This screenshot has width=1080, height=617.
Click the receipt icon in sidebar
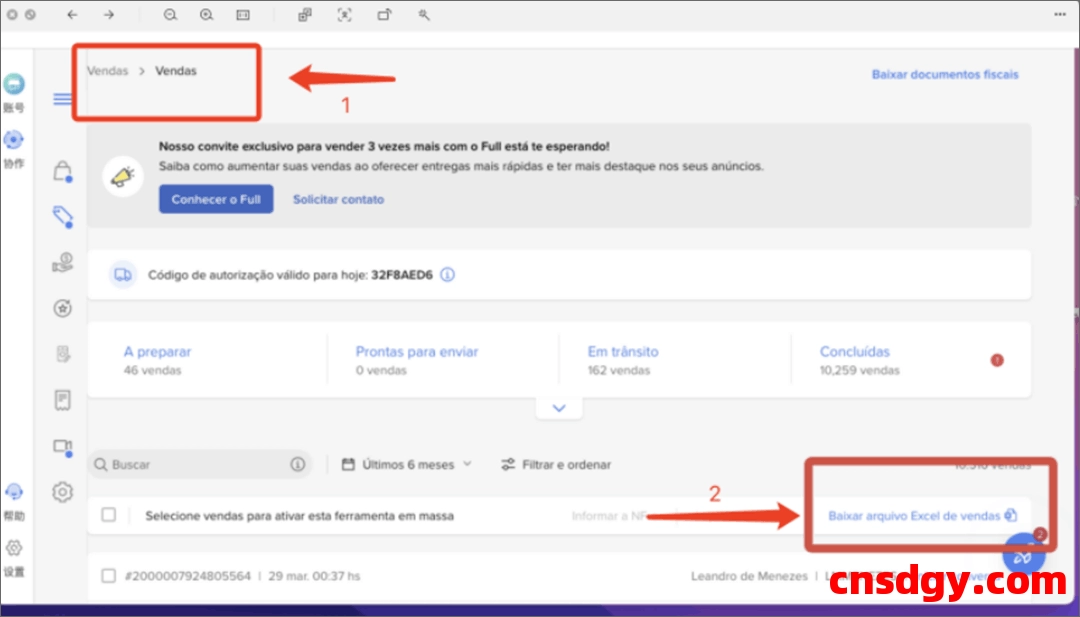[63, 400]
